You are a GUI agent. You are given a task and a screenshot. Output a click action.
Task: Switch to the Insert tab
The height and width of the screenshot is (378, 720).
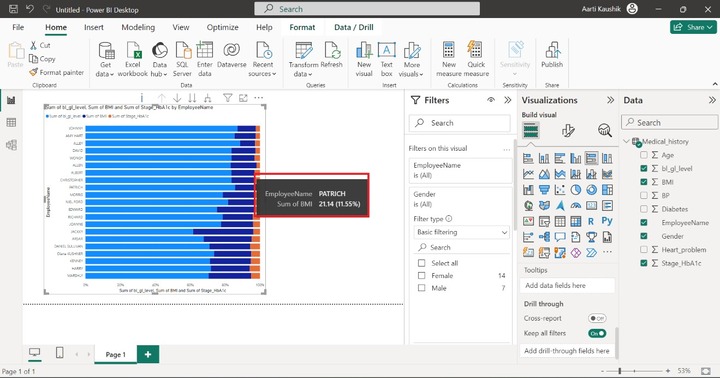point(94,27)
